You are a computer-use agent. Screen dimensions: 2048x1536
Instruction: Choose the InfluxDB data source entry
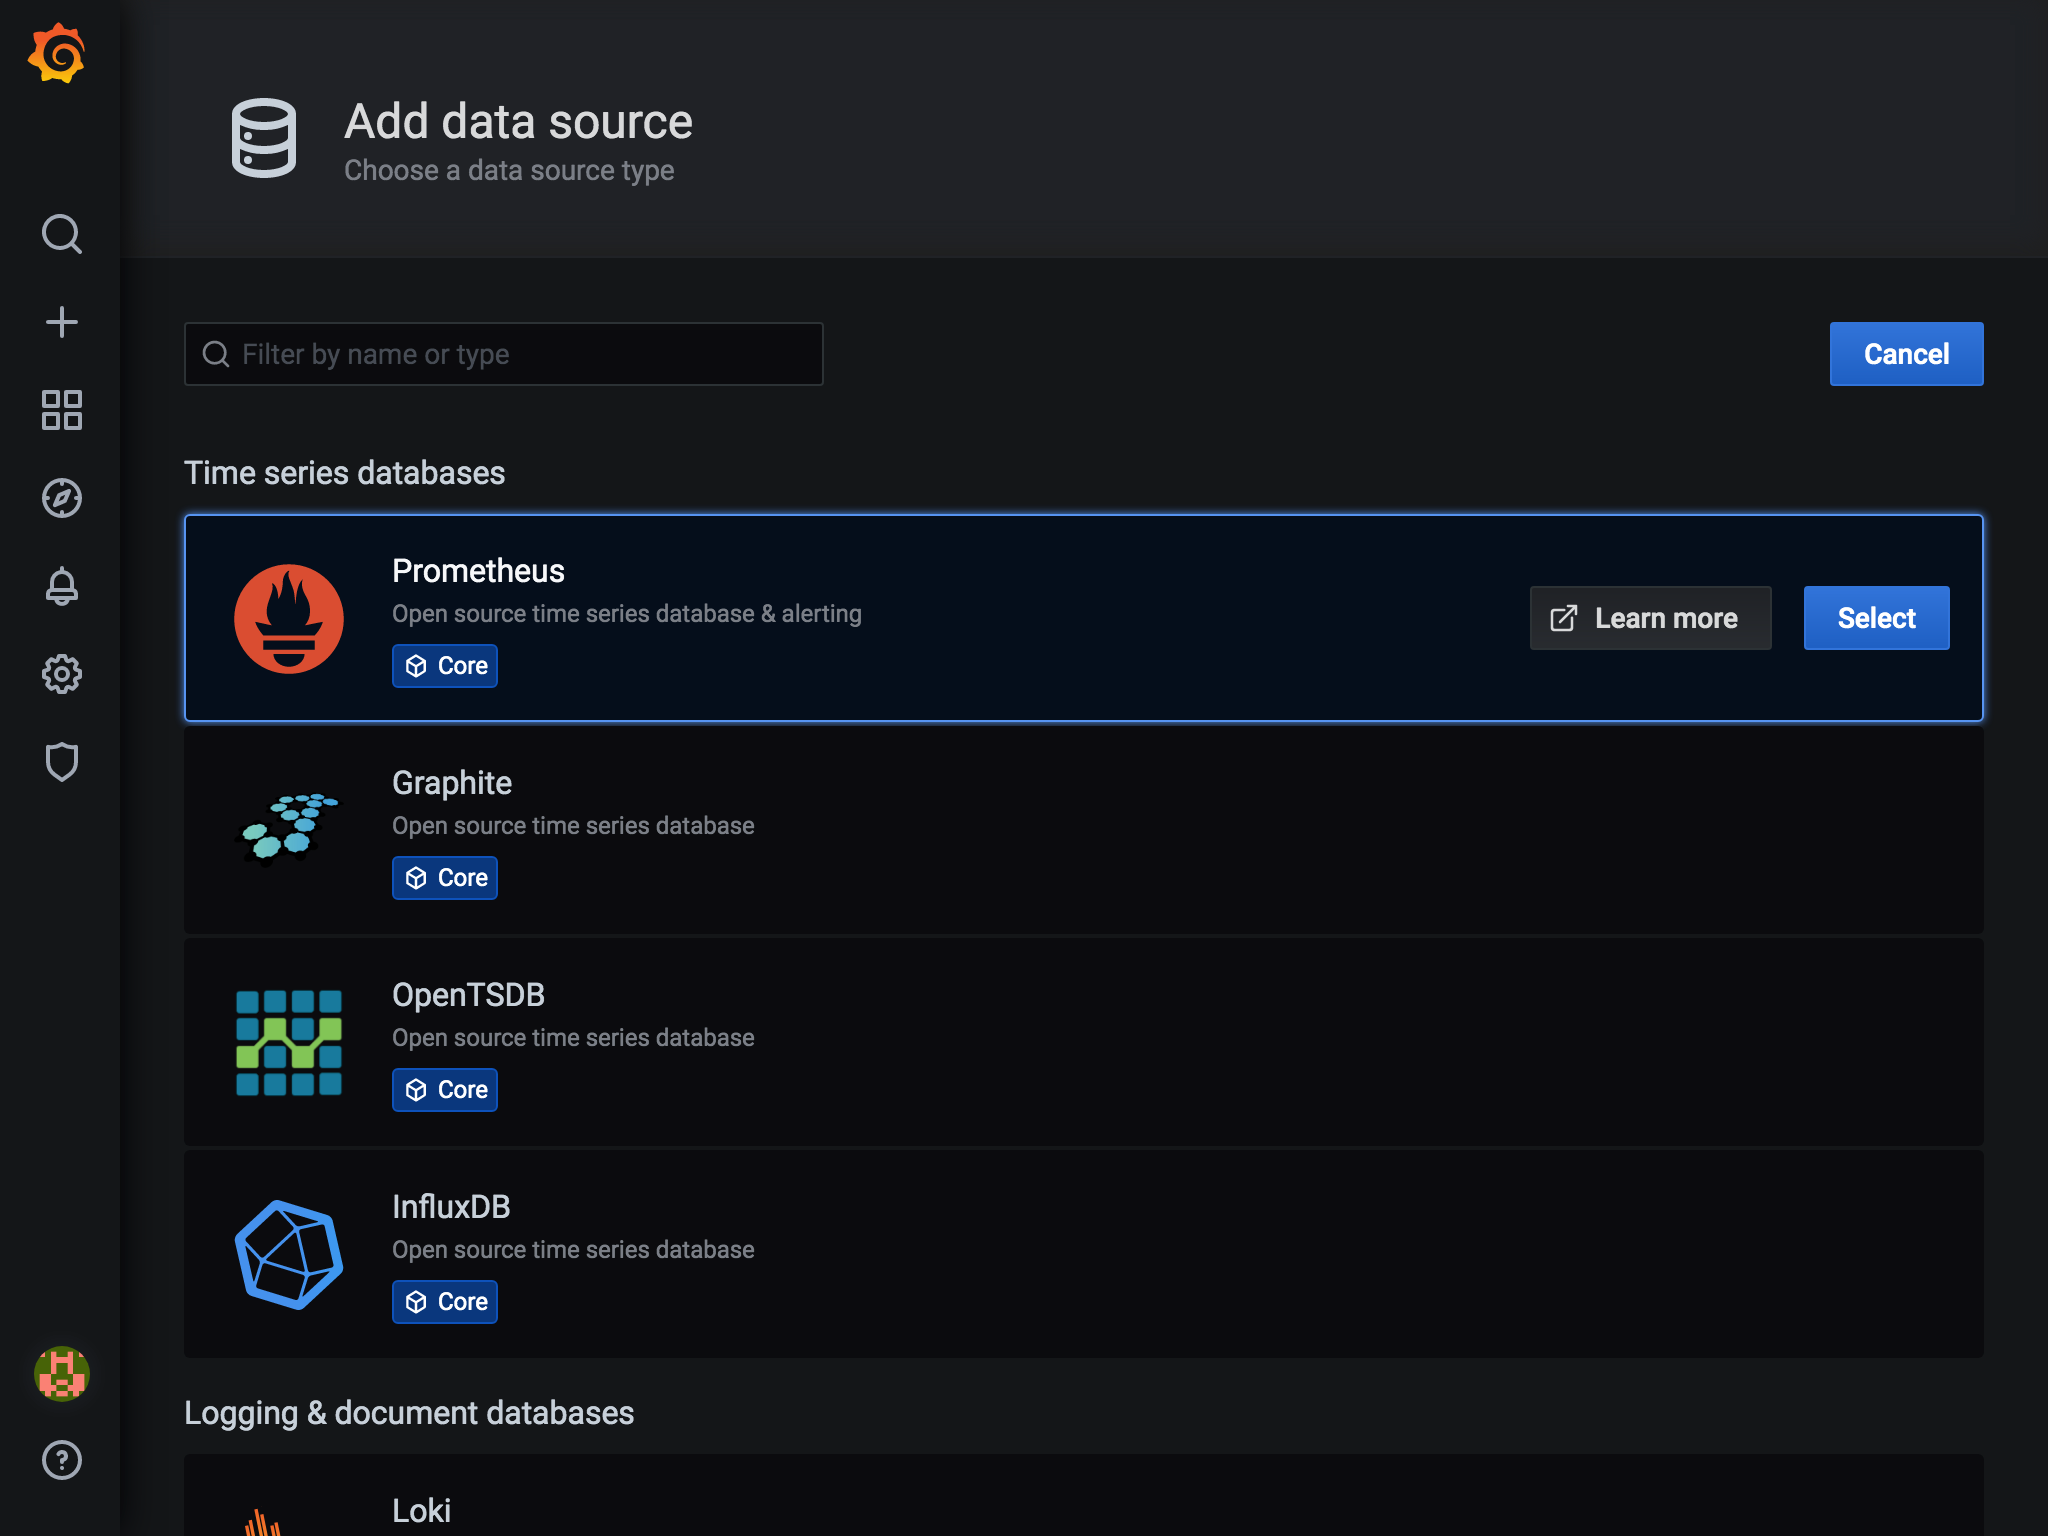(1082, 1253)
